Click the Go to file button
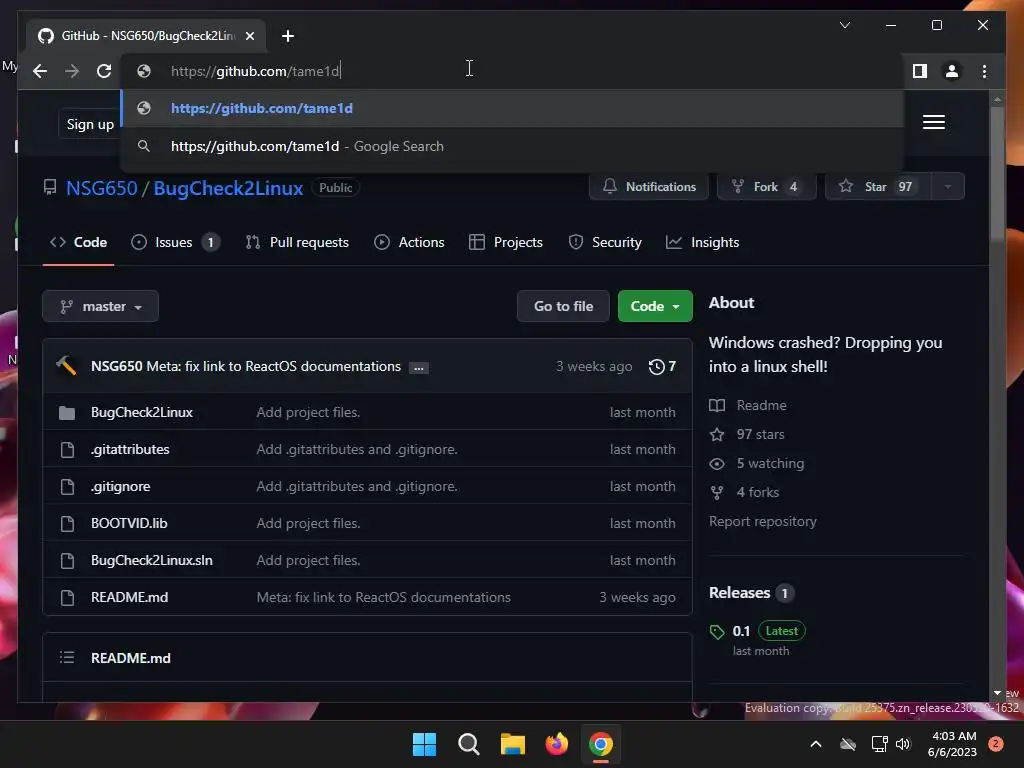1024x768 pixels. pyautogui.click(x=564, y=306)
